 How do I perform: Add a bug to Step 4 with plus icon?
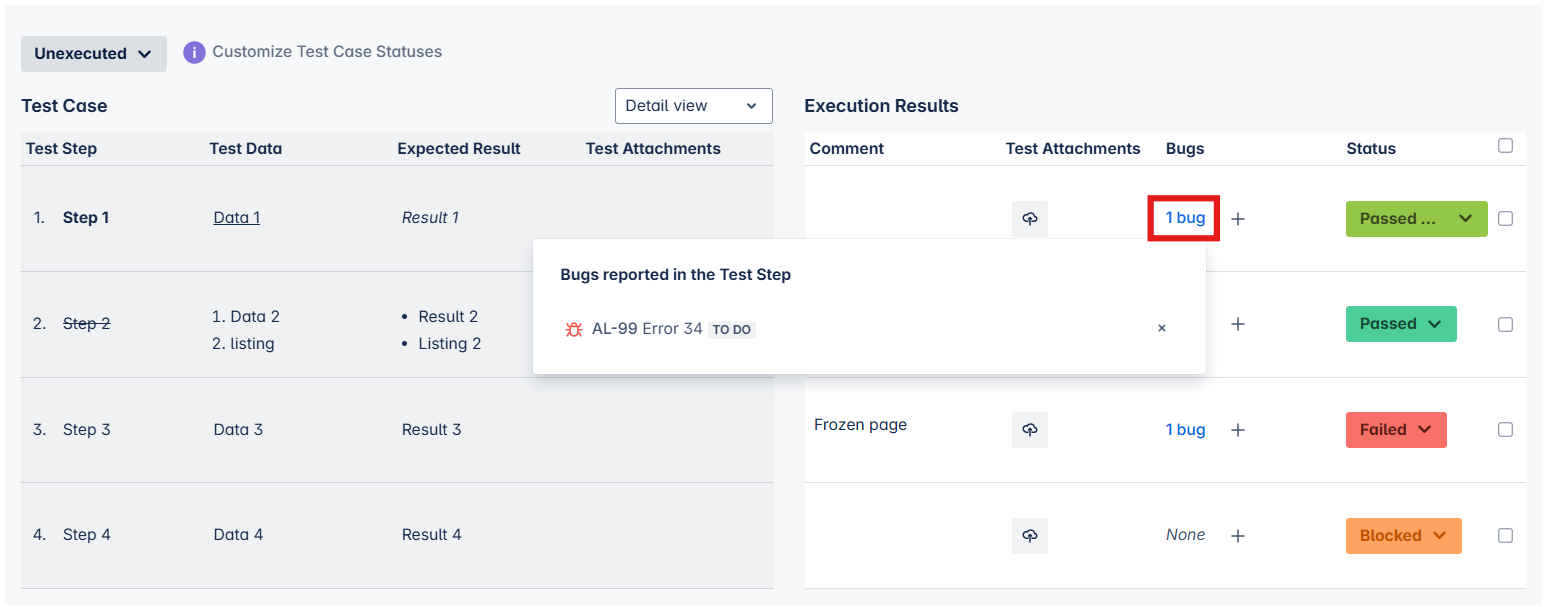(x=1238, y=536)
